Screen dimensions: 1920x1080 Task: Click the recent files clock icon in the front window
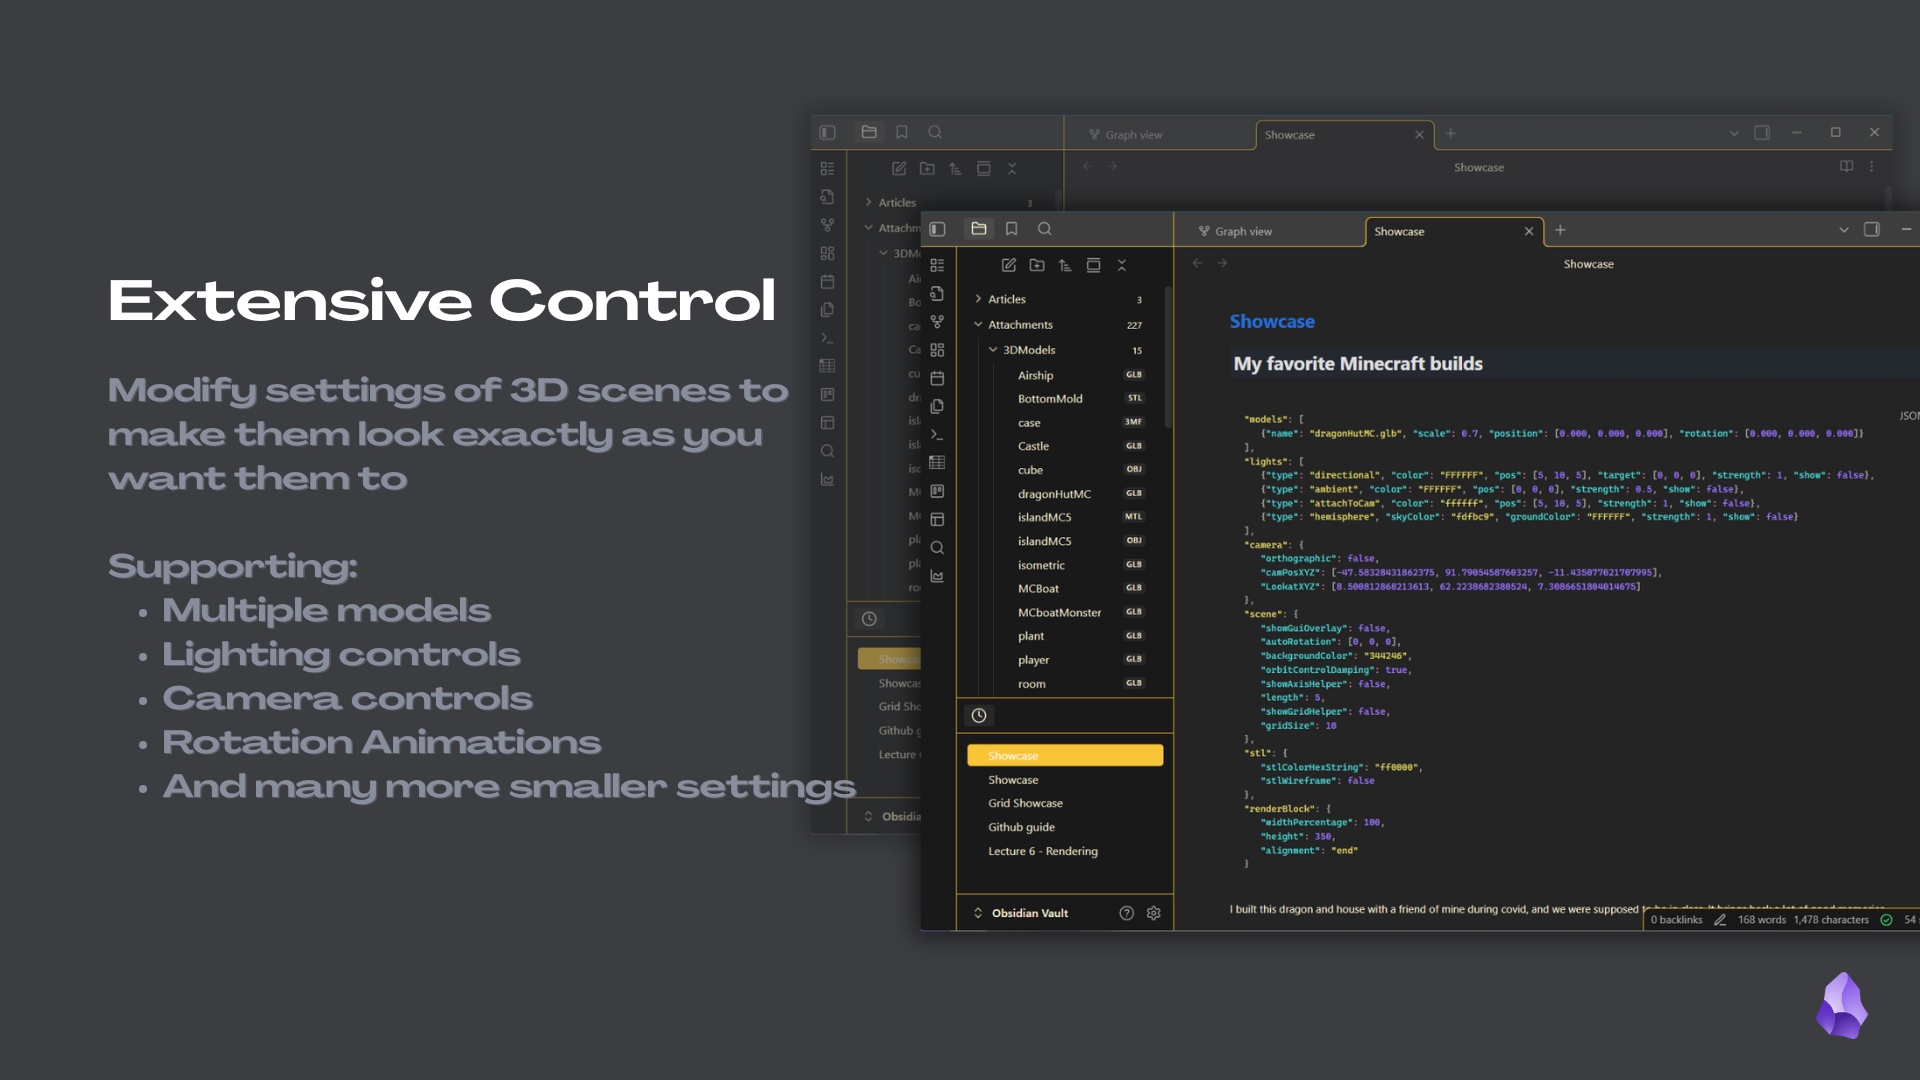tap(979, 715)
